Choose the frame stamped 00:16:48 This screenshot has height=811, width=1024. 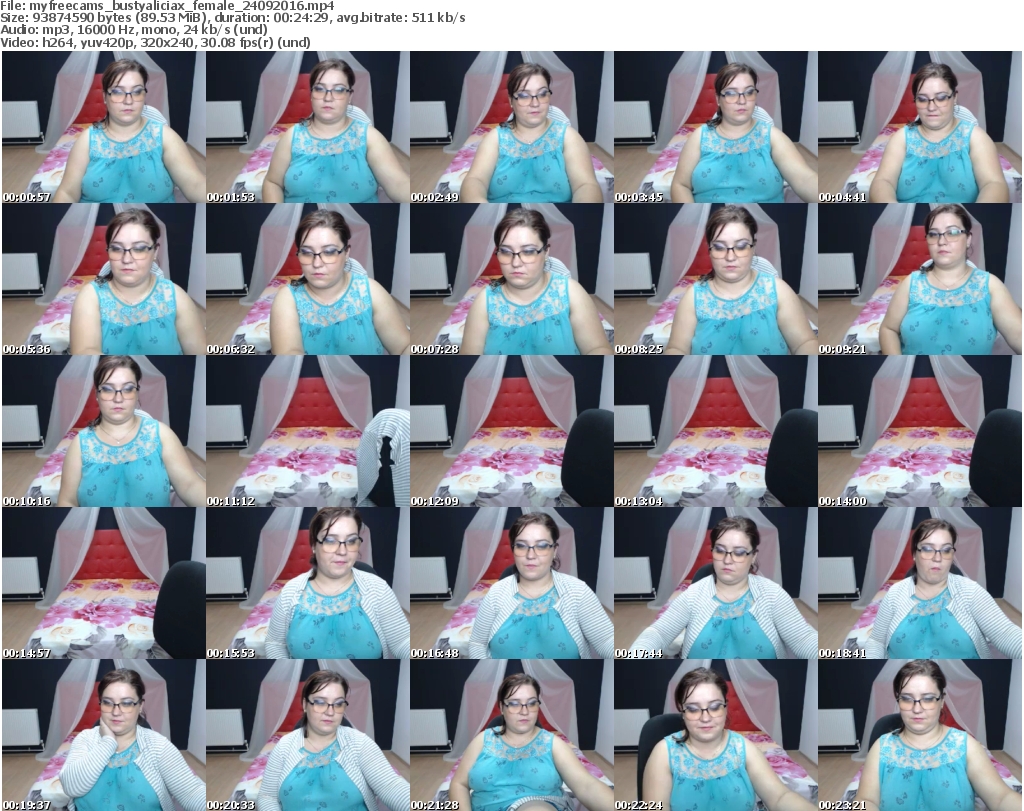512,583
